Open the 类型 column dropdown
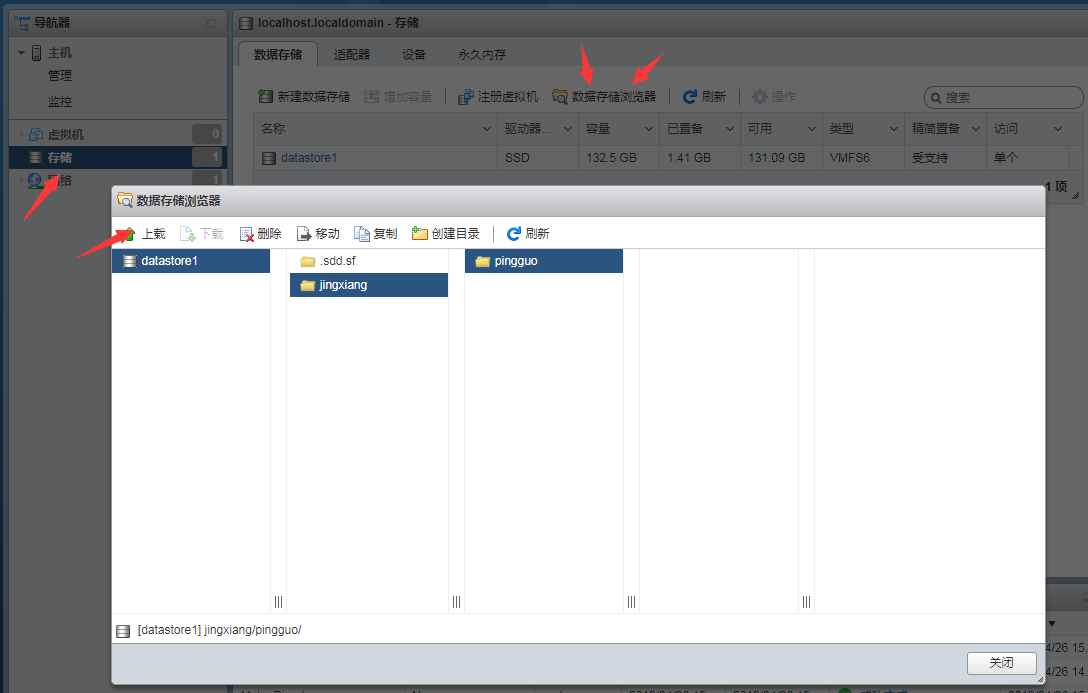 [894, 129]
